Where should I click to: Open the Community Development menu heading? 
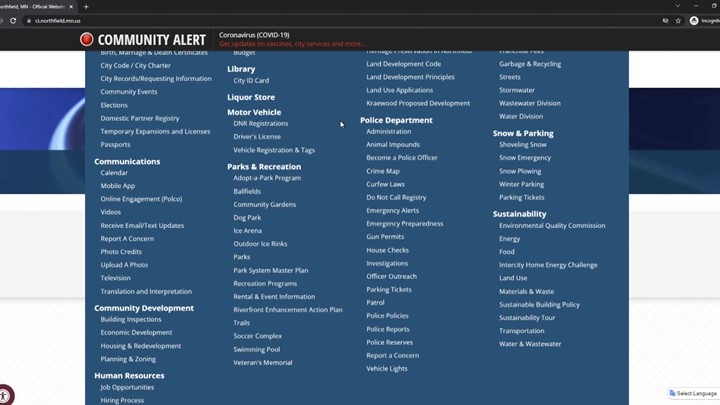click(144, 308)
